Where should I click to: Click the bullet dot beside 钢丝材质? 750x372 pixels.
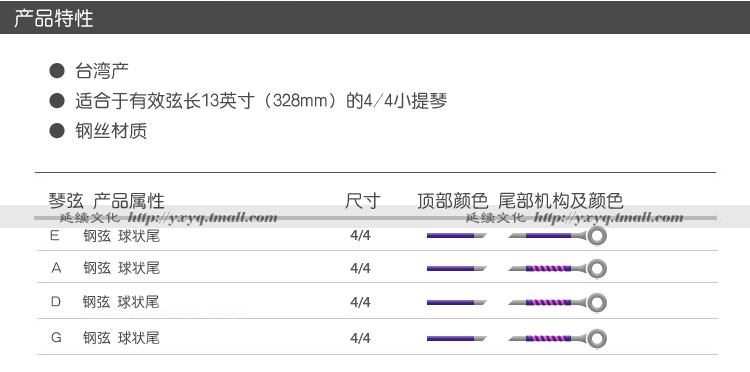[57, 131]
